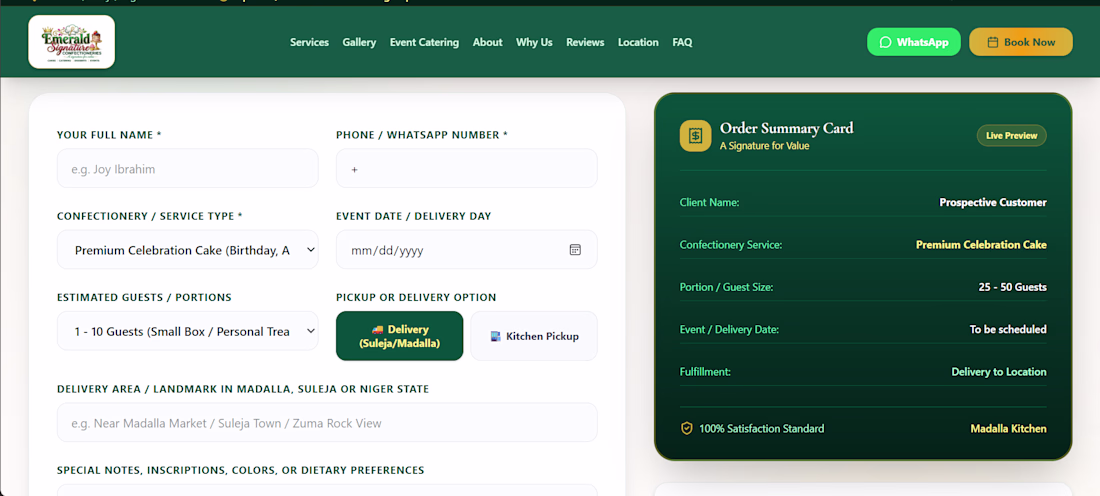The width and height of the screenshot is (1100, 496).
Task: Click the To be scheduled value
Action: point(1008,329)
